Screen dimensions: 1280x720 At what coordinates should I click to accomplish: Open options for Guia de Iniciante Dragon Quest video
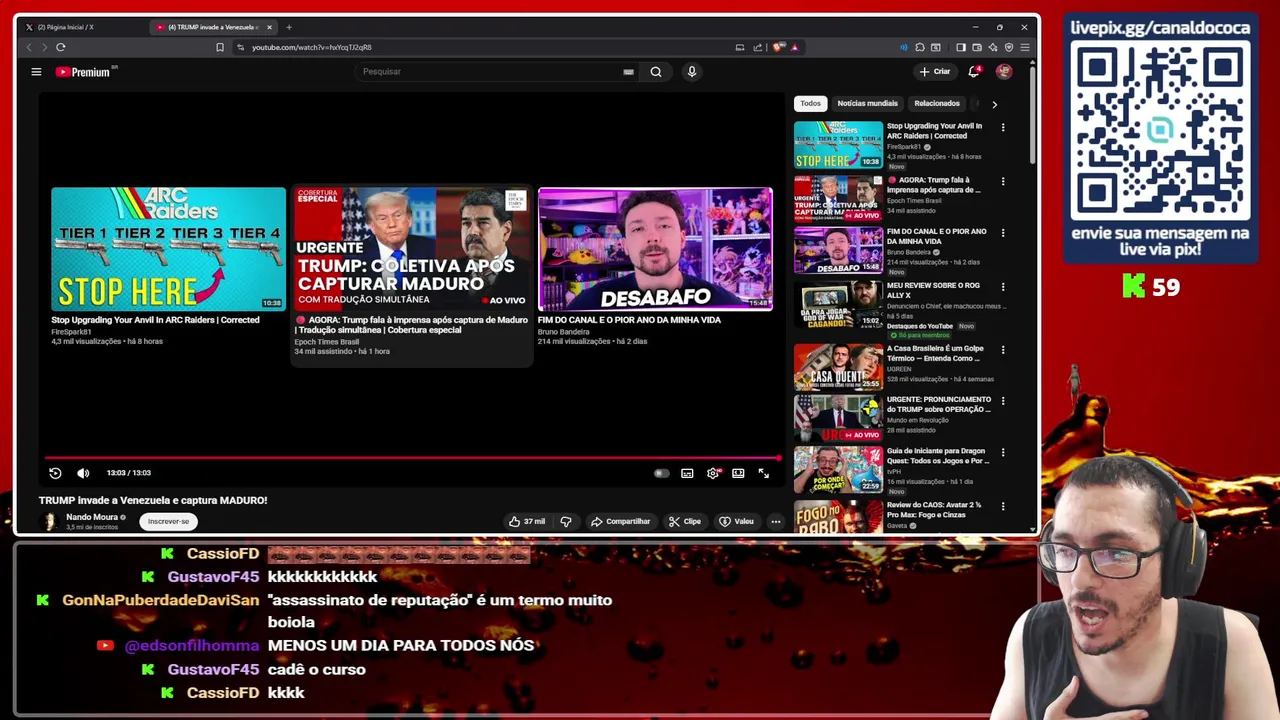(x=1003, y=452)
